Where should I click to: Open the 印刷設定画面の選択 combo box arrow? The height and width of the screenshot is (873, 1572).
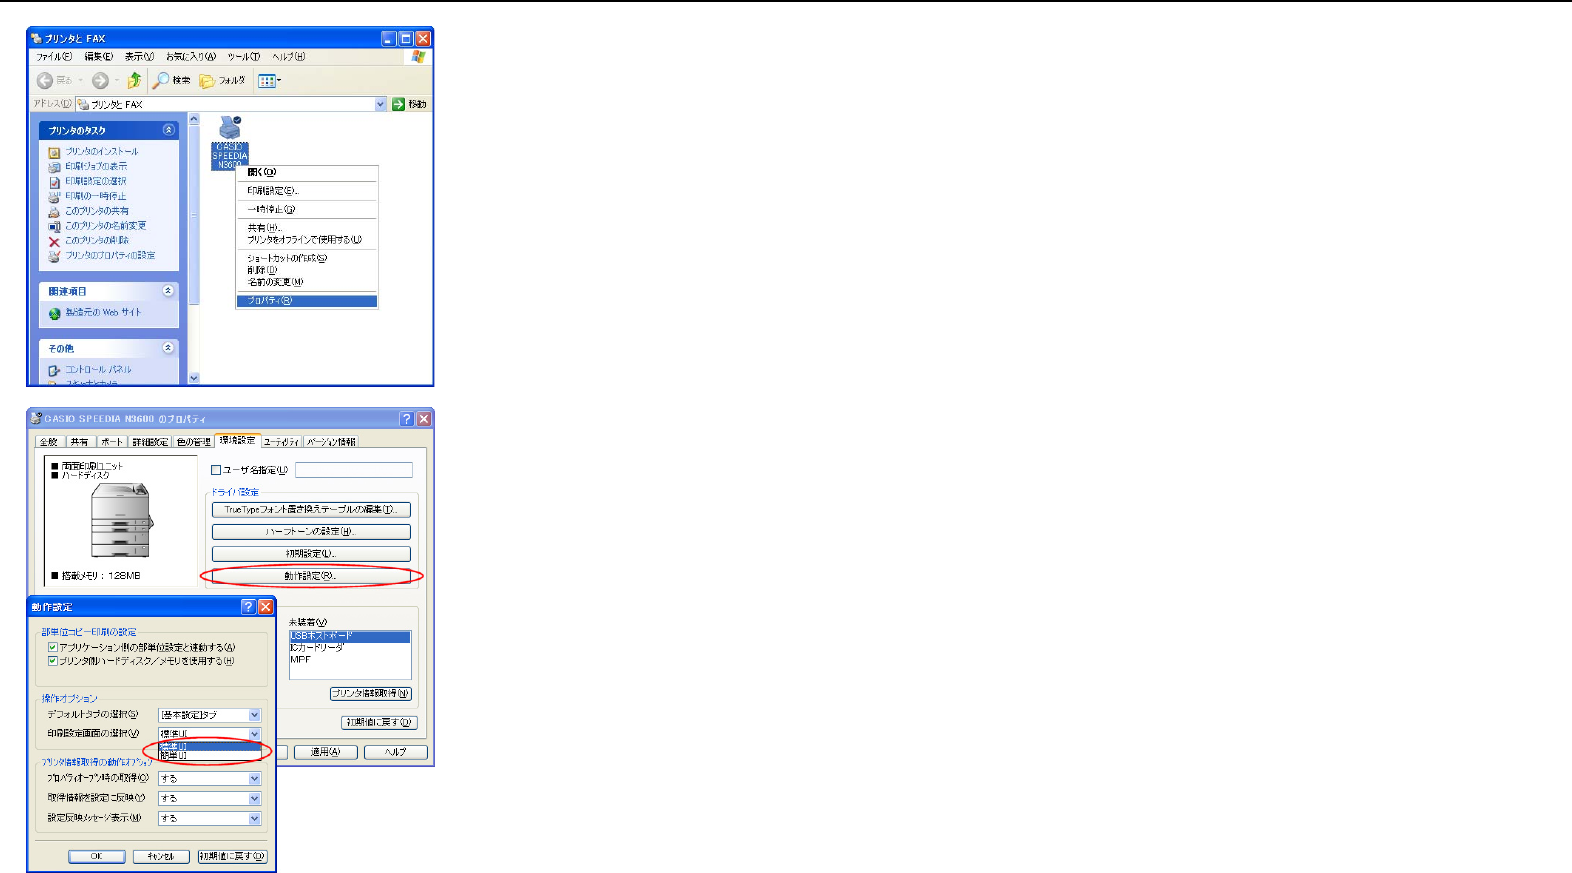tap(254, 734)
